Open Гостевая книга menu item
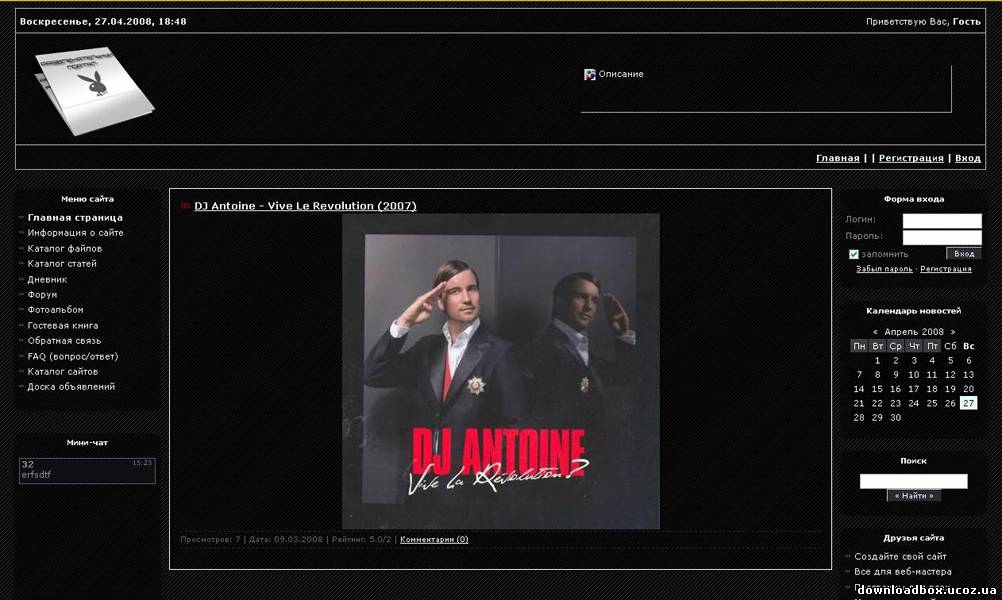The height and width of the screenshot is (600, 1002). (x=63, y=325)
